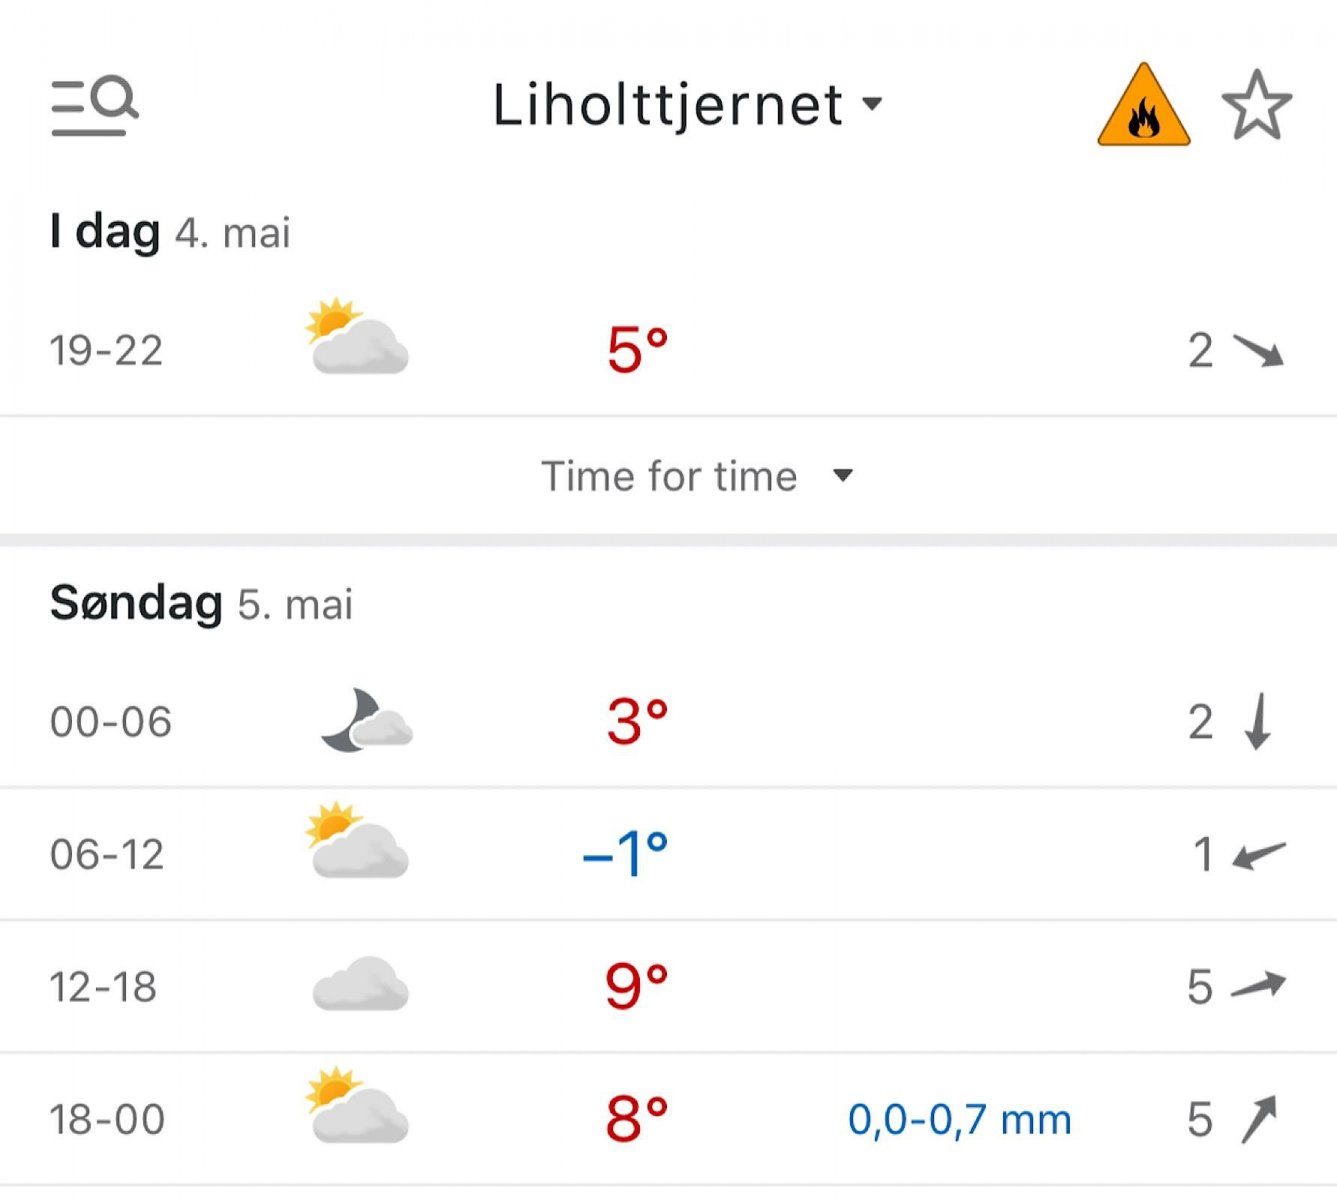This screenshot has height=1200, width=1337.
Task: Tap the downward wind arrow for 00-06
Action: 1258,721
